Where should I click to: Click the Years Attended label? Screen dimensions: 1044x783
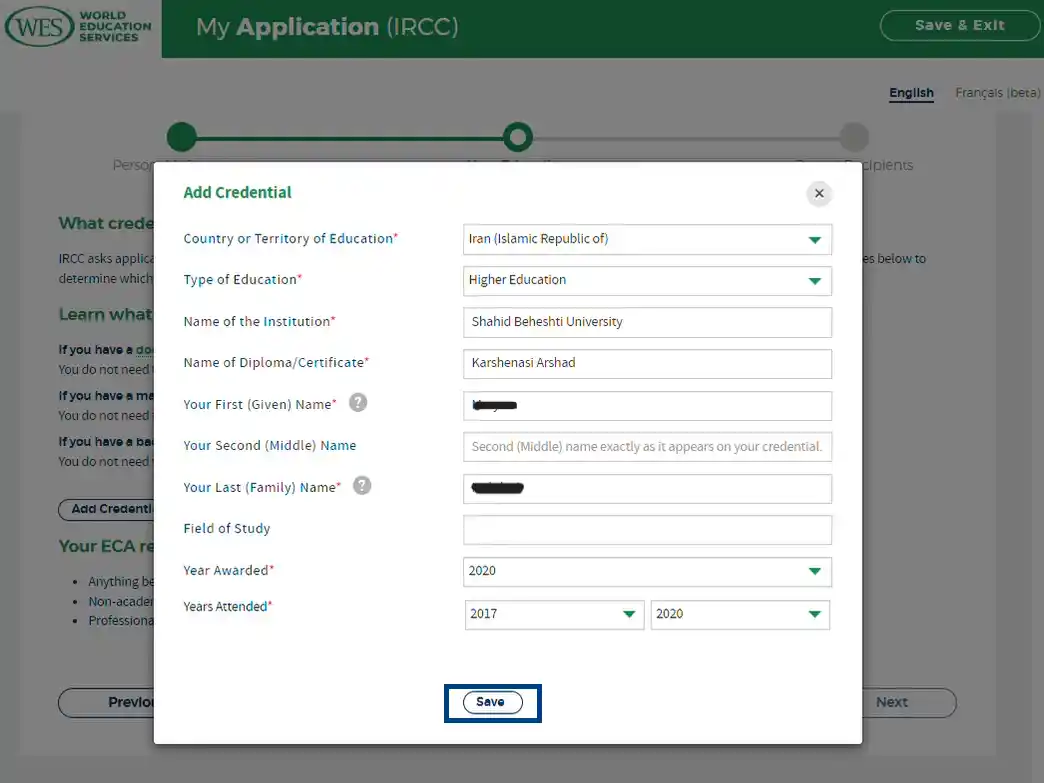click(228, 607)
